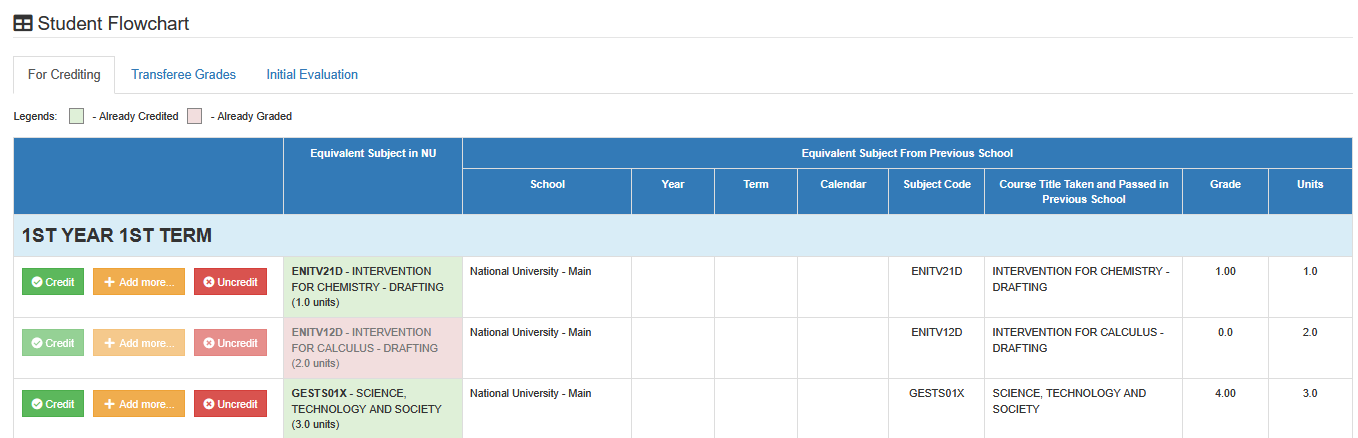Open the Transferee Grades tab
The width and height of the screenshot is (1358, 438).
(183, 75)
